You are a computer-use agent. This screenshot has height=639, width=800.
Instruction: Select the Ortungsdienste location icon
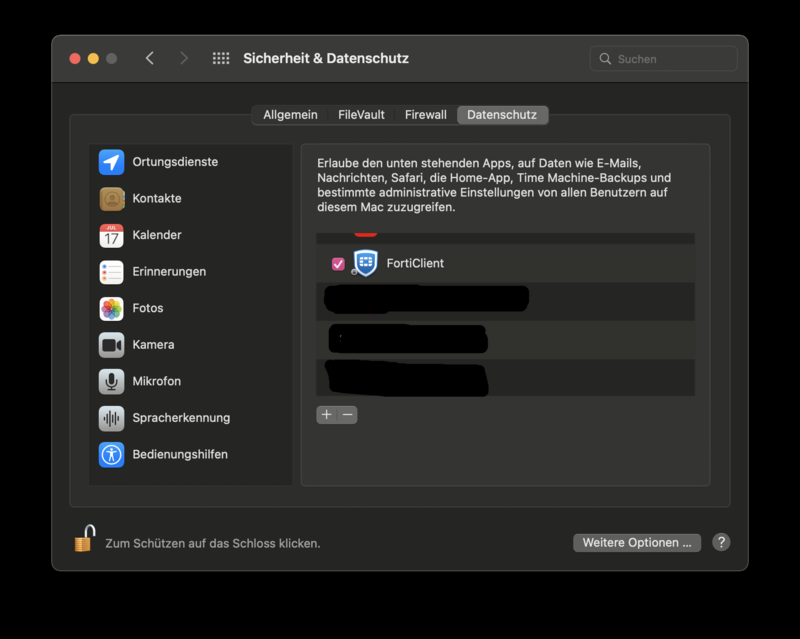(x=111, y=162)
